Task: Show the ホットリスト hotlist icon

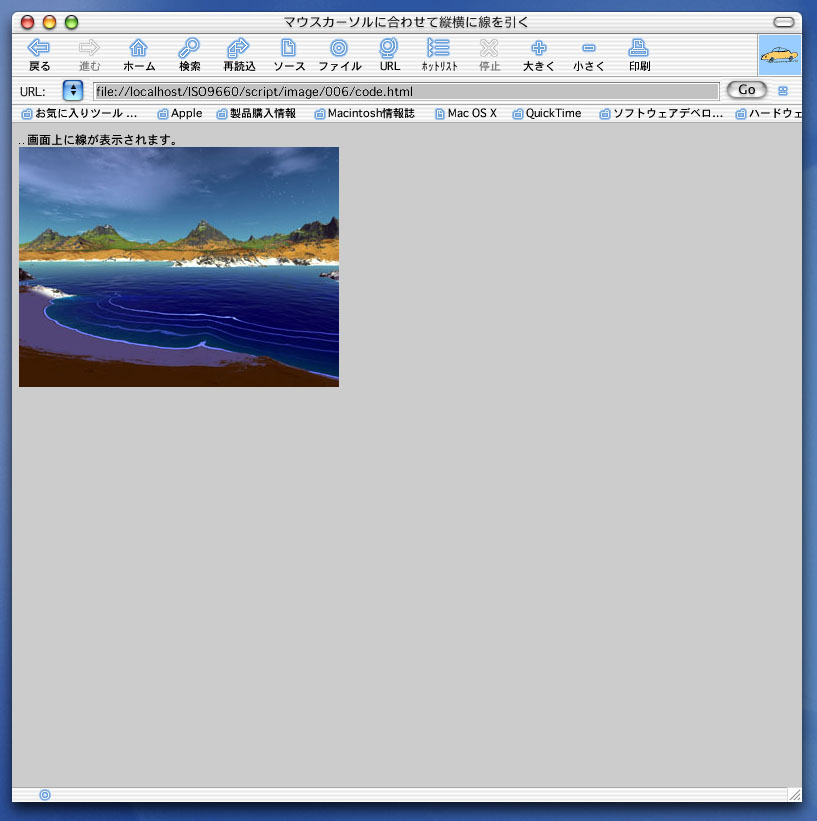Action: pos(439,54)
